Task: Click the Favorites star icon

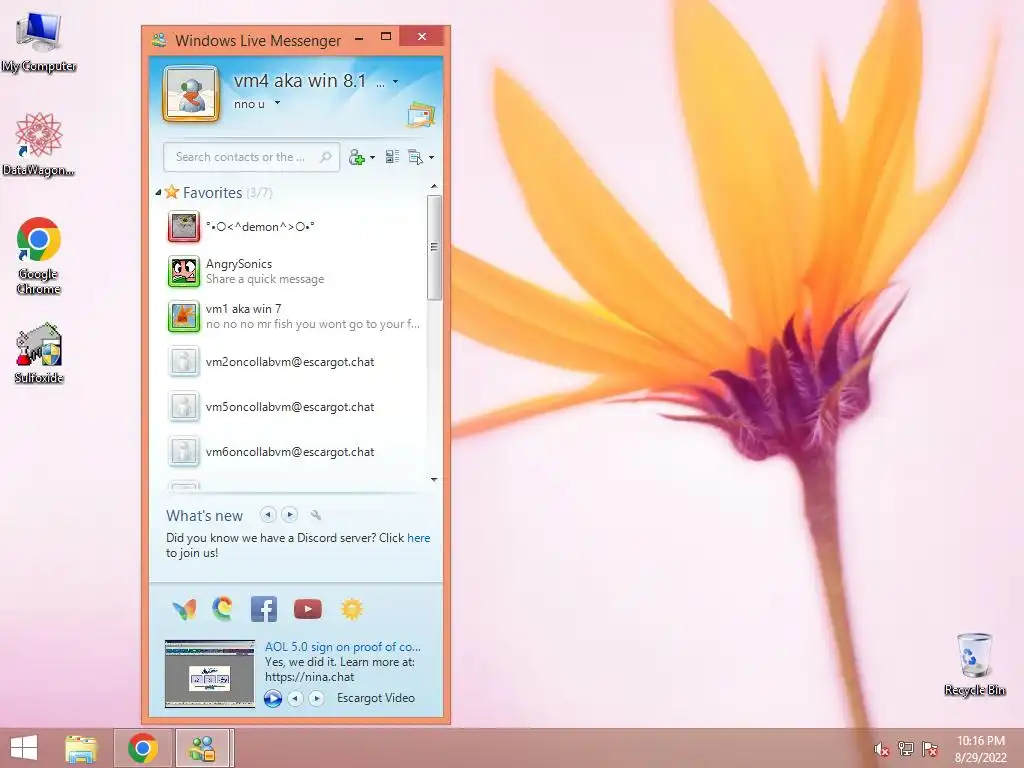Action: tap(172, 192)
